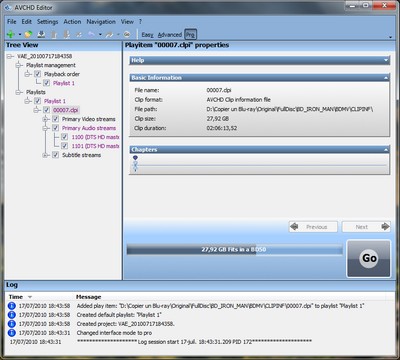400x360 pixels.
Task: Collapse the VAE_20100717184358 project node
Action: coord(10,56)
